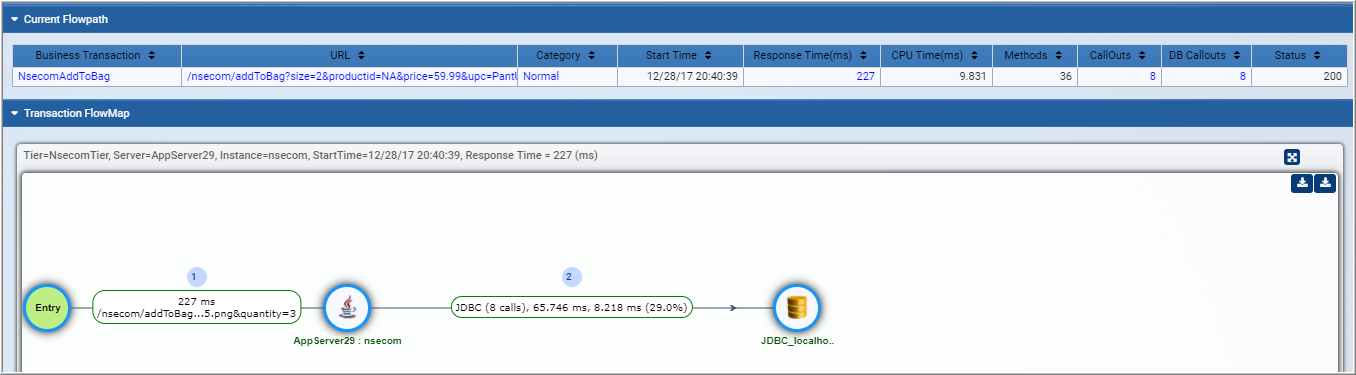
Task: Click the 36 methods cell
Action: pyautogui.click(x=1035, y=76)
